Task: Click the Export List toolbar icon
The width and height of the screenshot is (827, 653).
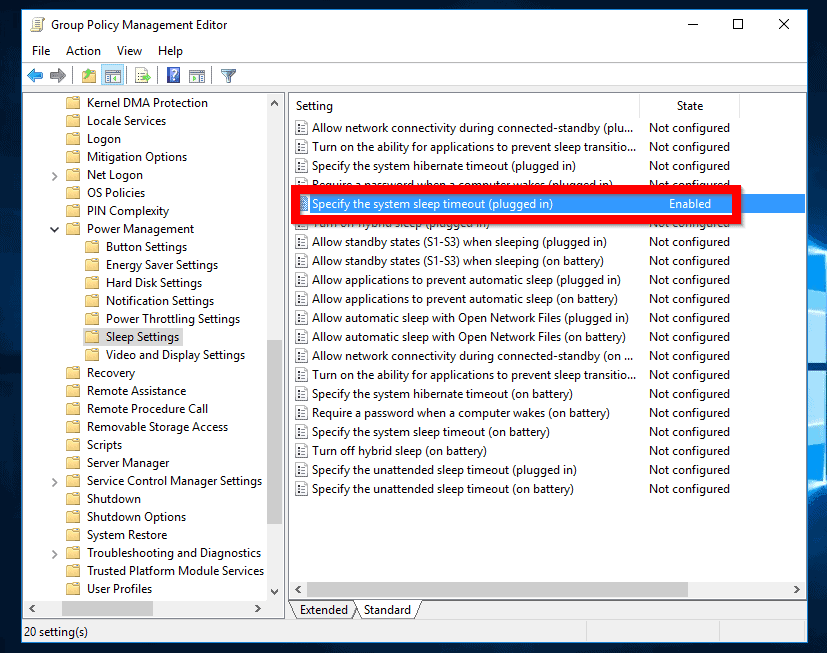Action: click(142, 76)
